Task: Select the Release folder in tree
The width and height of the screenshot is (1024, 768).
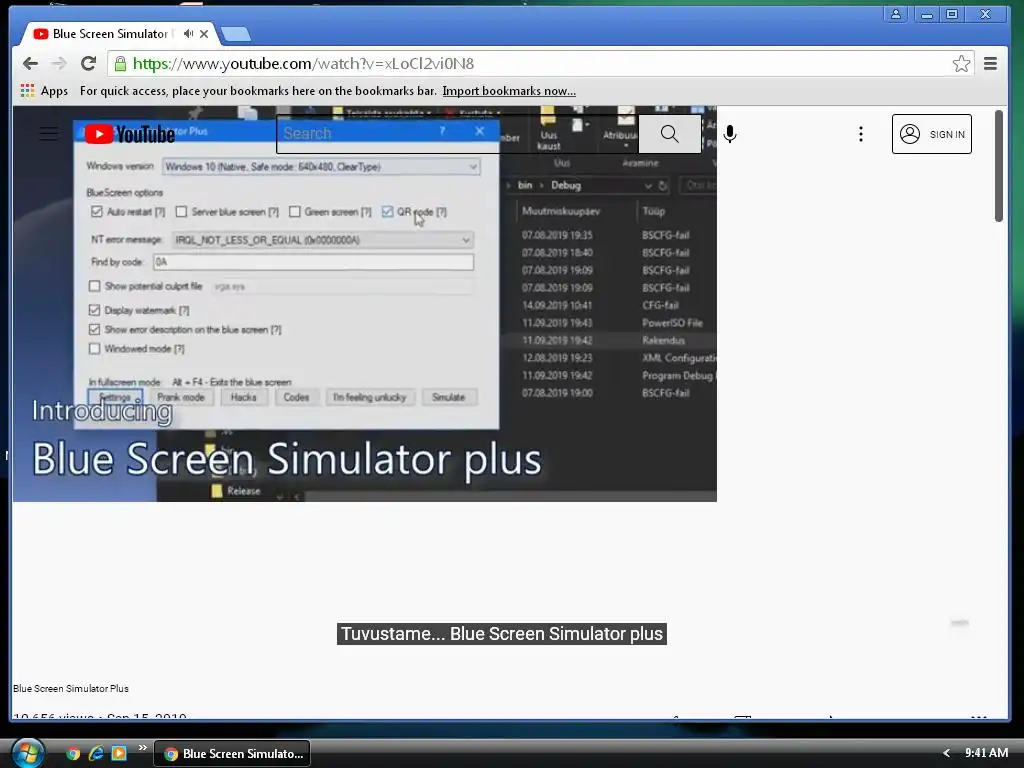Action: tap(236, 491)
